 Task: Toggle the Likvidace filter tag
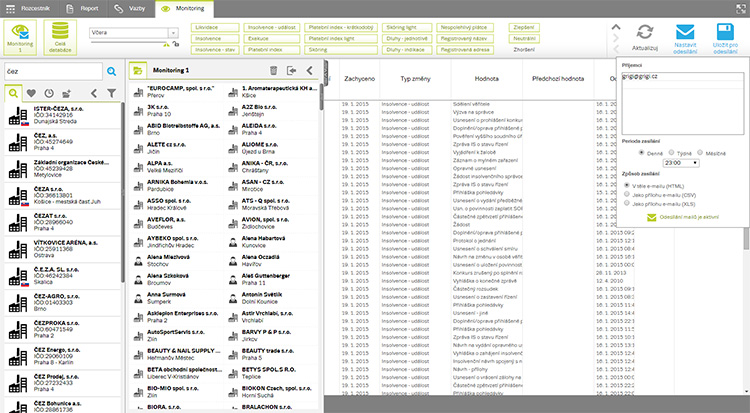coord(215,28)
